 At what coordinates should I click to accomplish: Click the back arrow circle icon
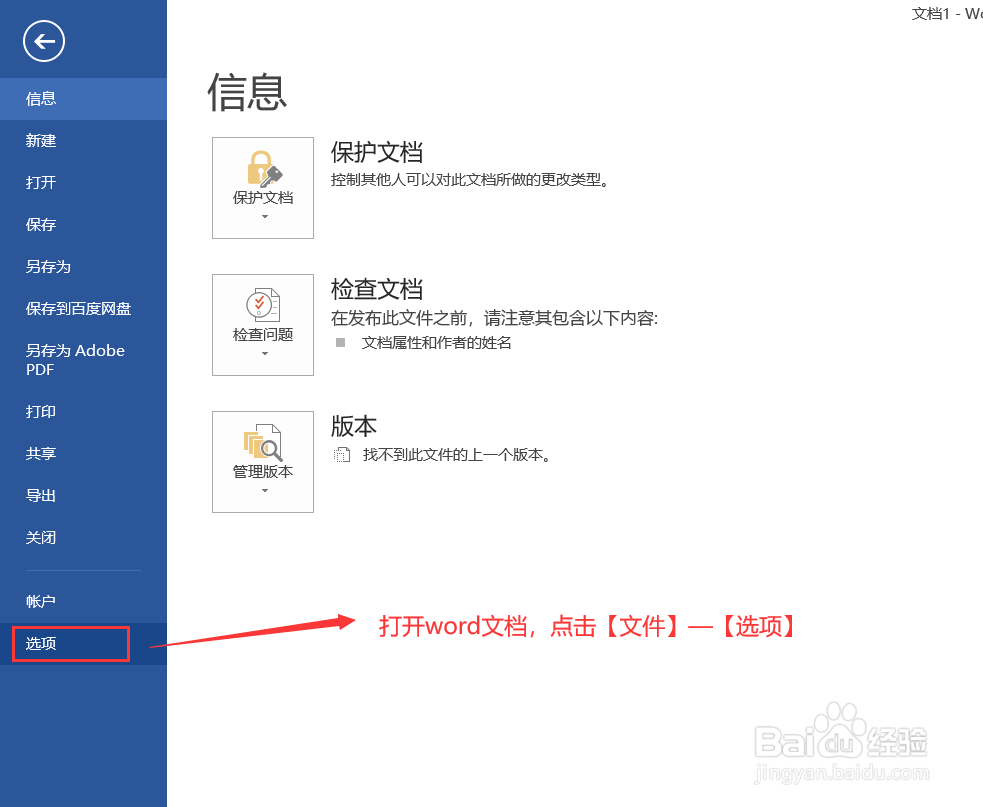click(x=44, y=41)
